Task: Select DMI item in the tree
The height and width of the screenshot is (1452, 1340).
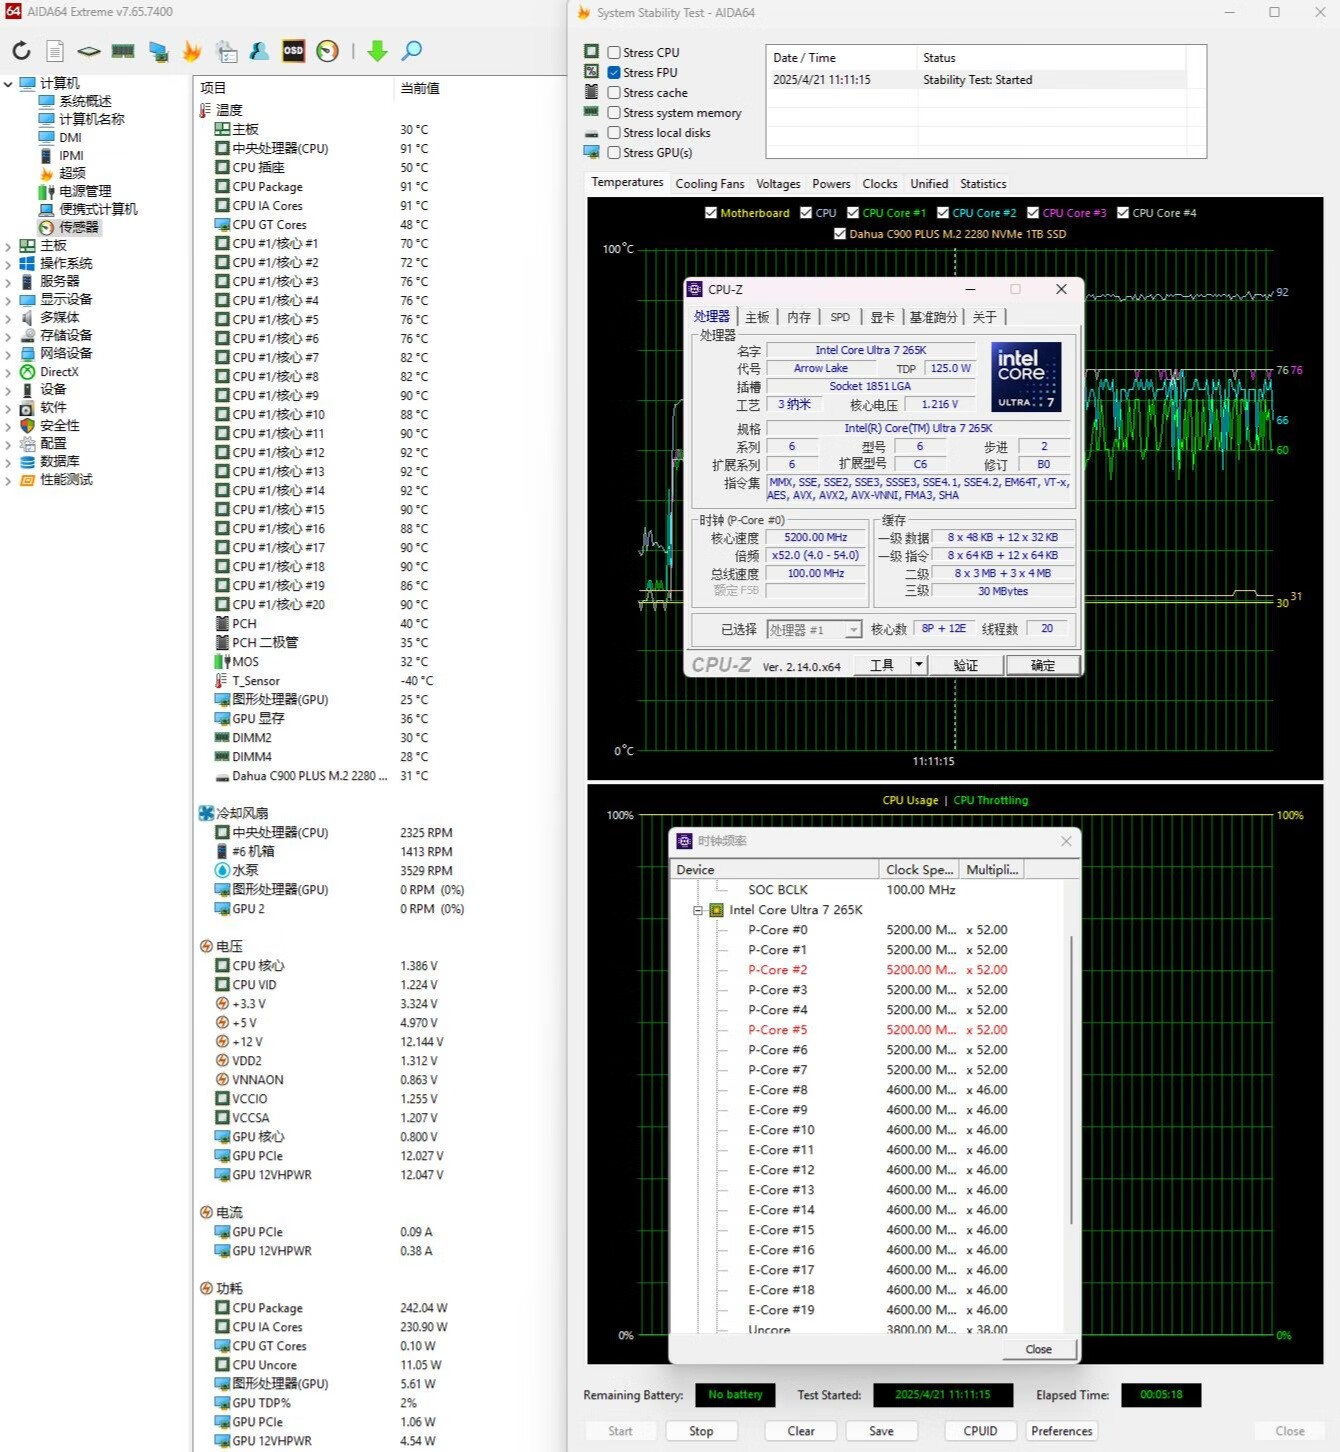Action: point(70,137)
